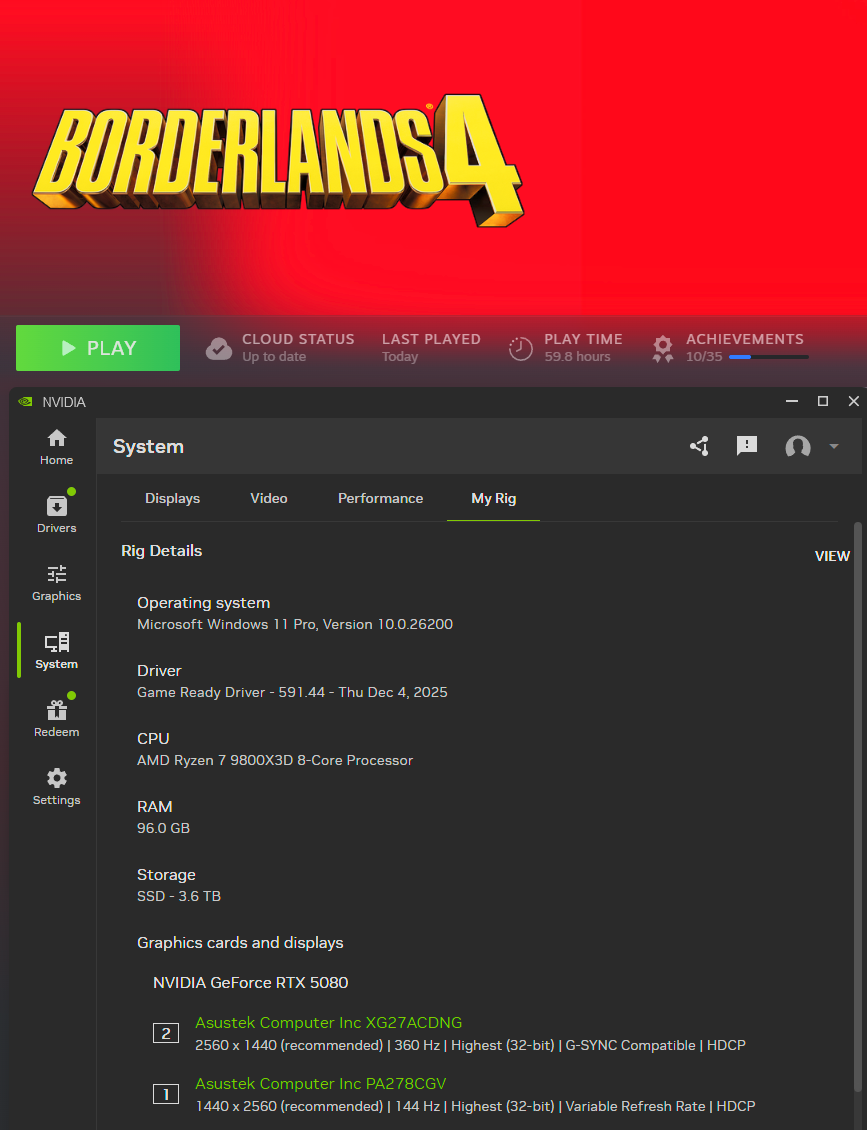Click display number 1 identifier icon
Viewport: 867px width, 1130px height.
coord(166,1095)
